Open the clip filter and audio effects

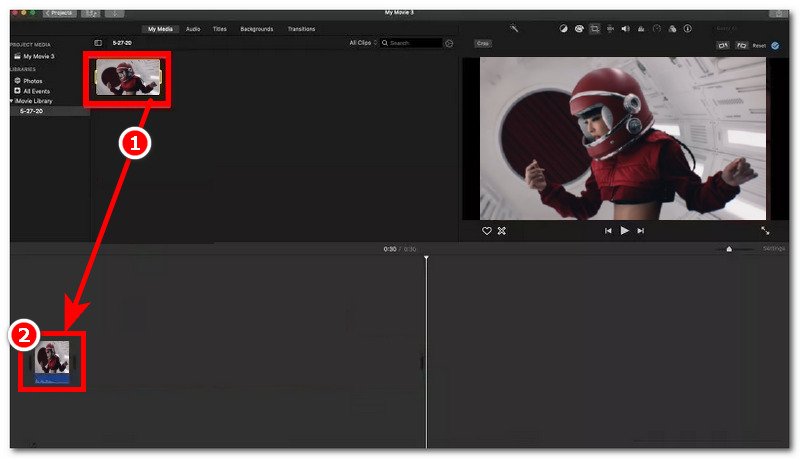click(672, 29)
